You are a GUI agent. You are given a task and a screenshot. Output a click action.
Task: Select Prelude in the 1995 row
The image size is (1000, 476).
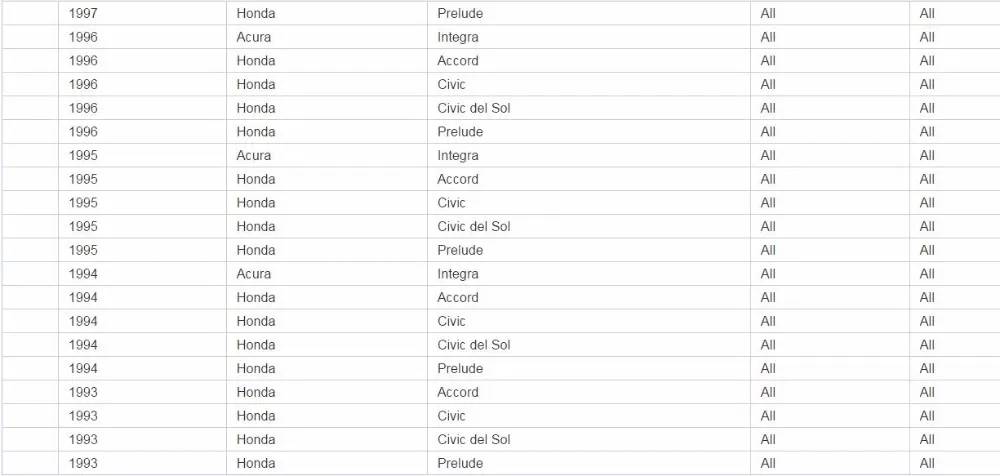459,250
